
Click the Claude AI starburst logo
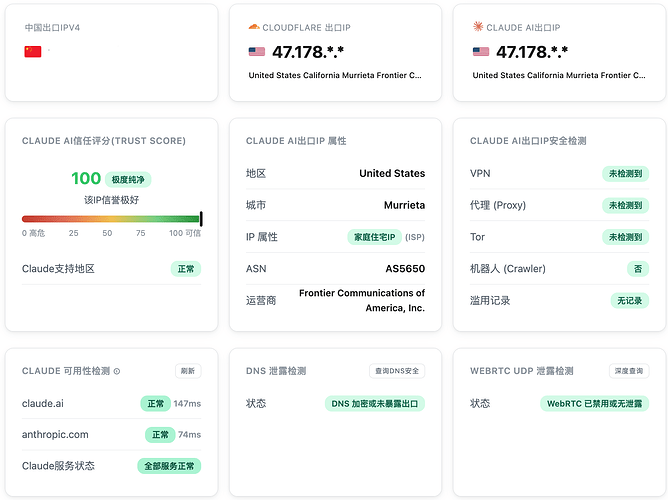click(478, 27)
